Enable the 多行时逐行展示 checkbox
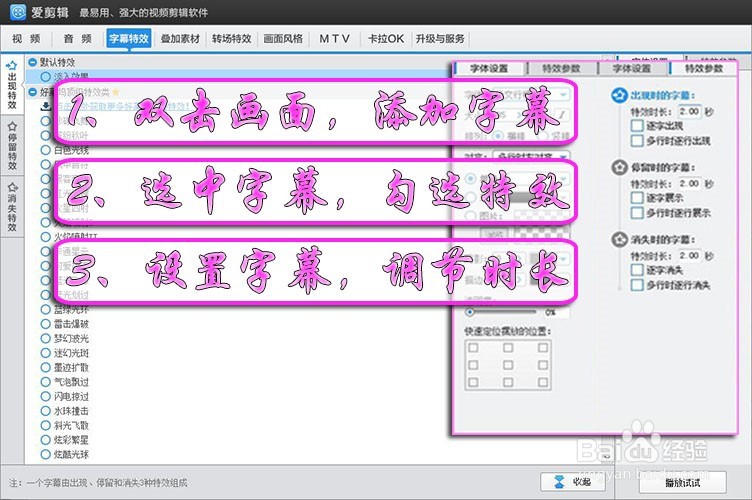Image resolution: width=752 pixels, height=500 pixels. pyautogui.click(x=637, y=213)
